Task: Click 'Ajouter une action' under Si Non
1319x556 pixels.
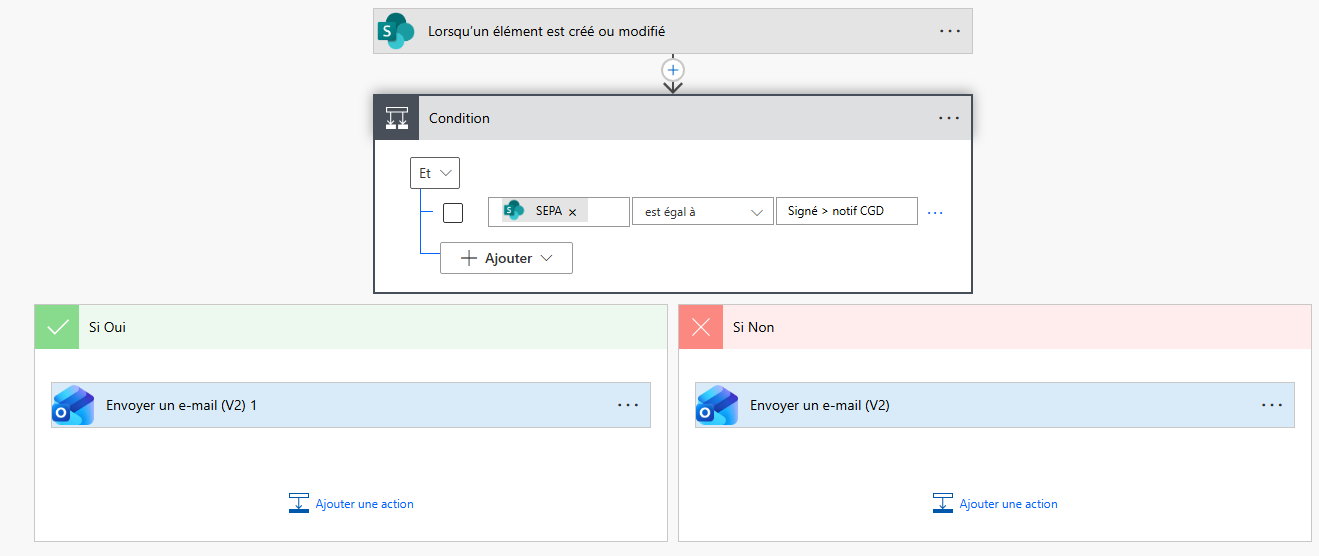Action: pos(1008,504)
